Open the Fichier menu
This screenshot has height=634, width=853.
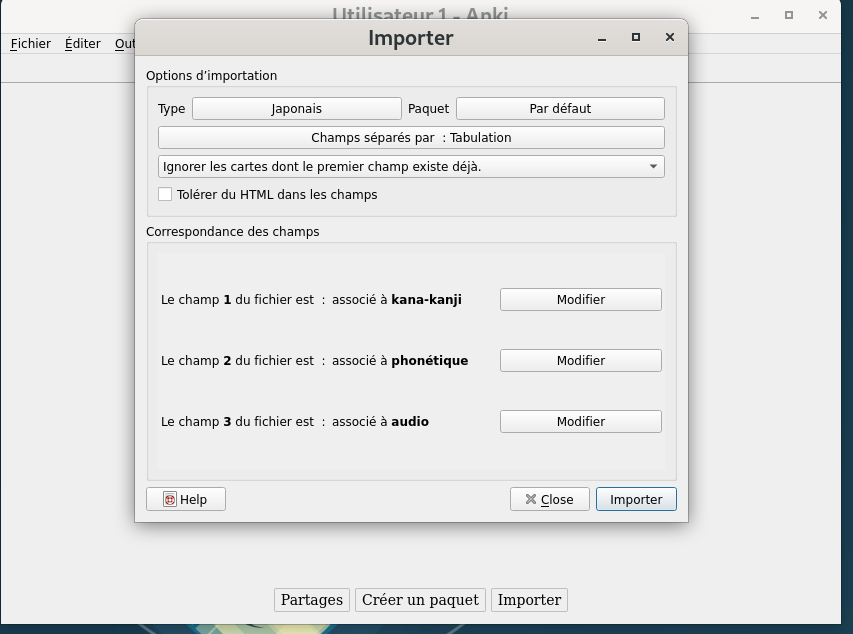point(31,44)
